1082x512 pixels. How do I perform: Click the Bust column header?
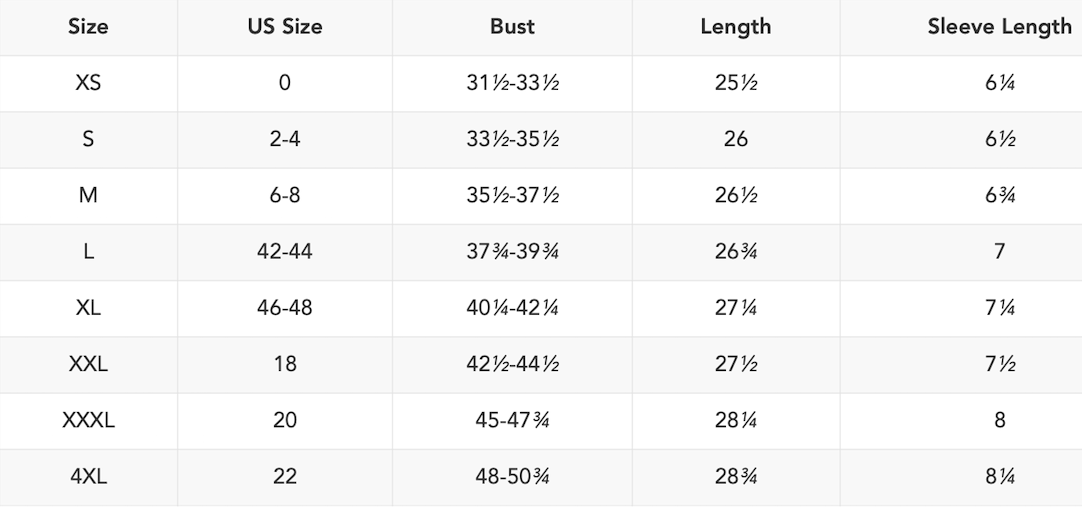(512, 27)
